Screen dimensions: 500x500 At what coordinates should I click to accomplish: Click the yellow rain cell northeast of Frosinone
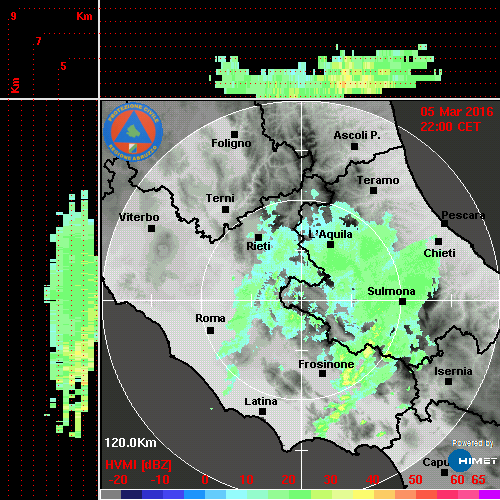[x=368, y=352]
